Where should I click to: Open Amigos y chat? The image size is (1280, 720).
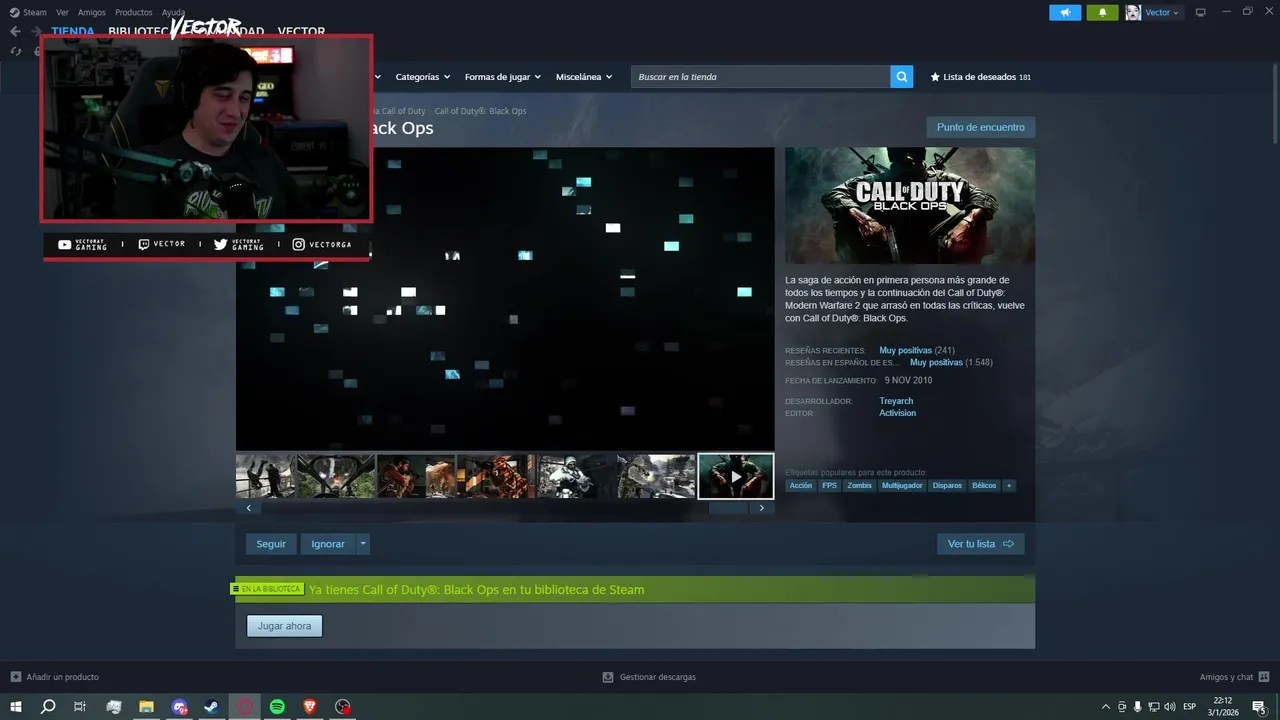click(1234, 677)
